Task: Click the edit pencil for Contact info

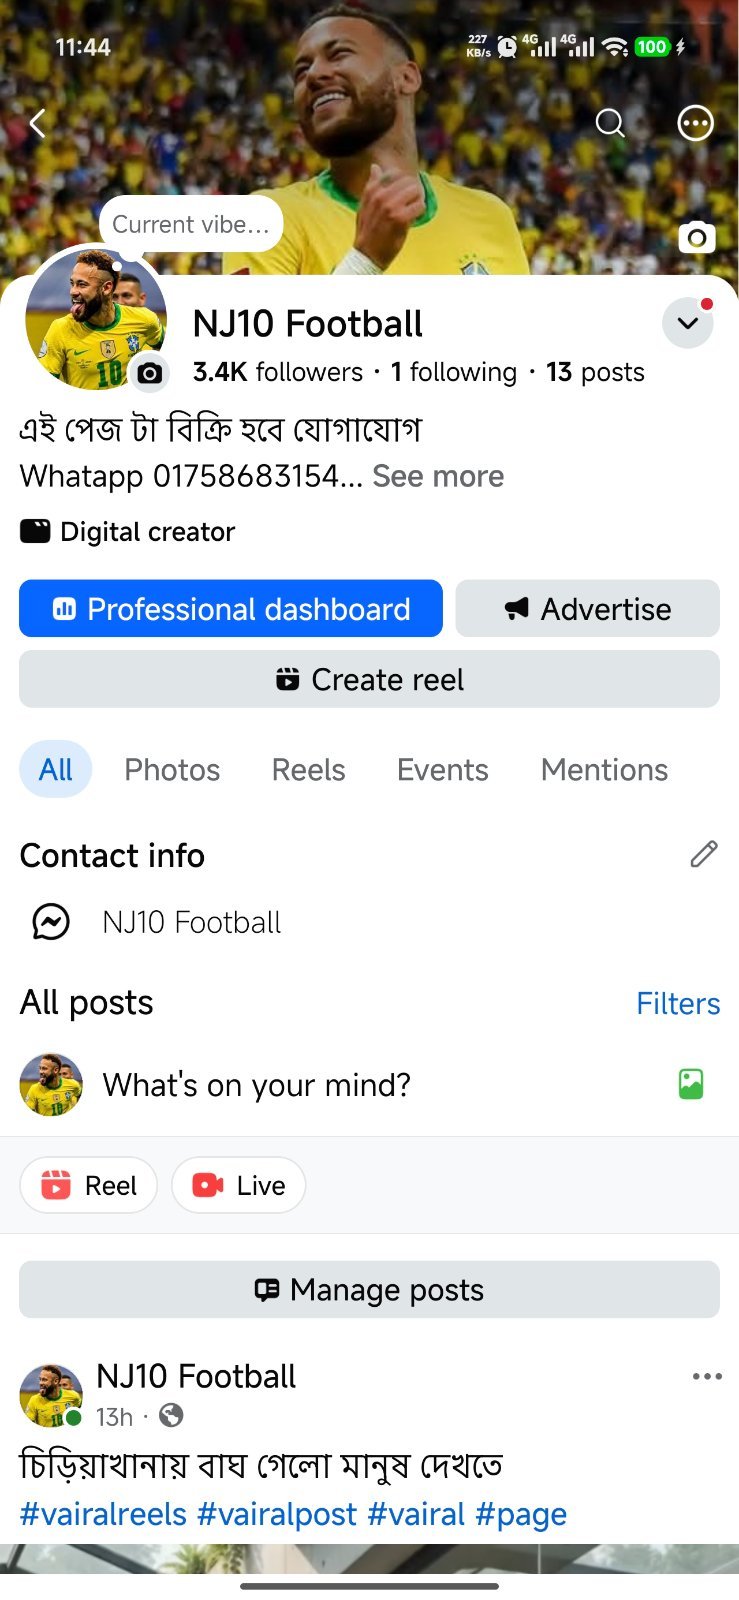Action: (x=704, y=854)
